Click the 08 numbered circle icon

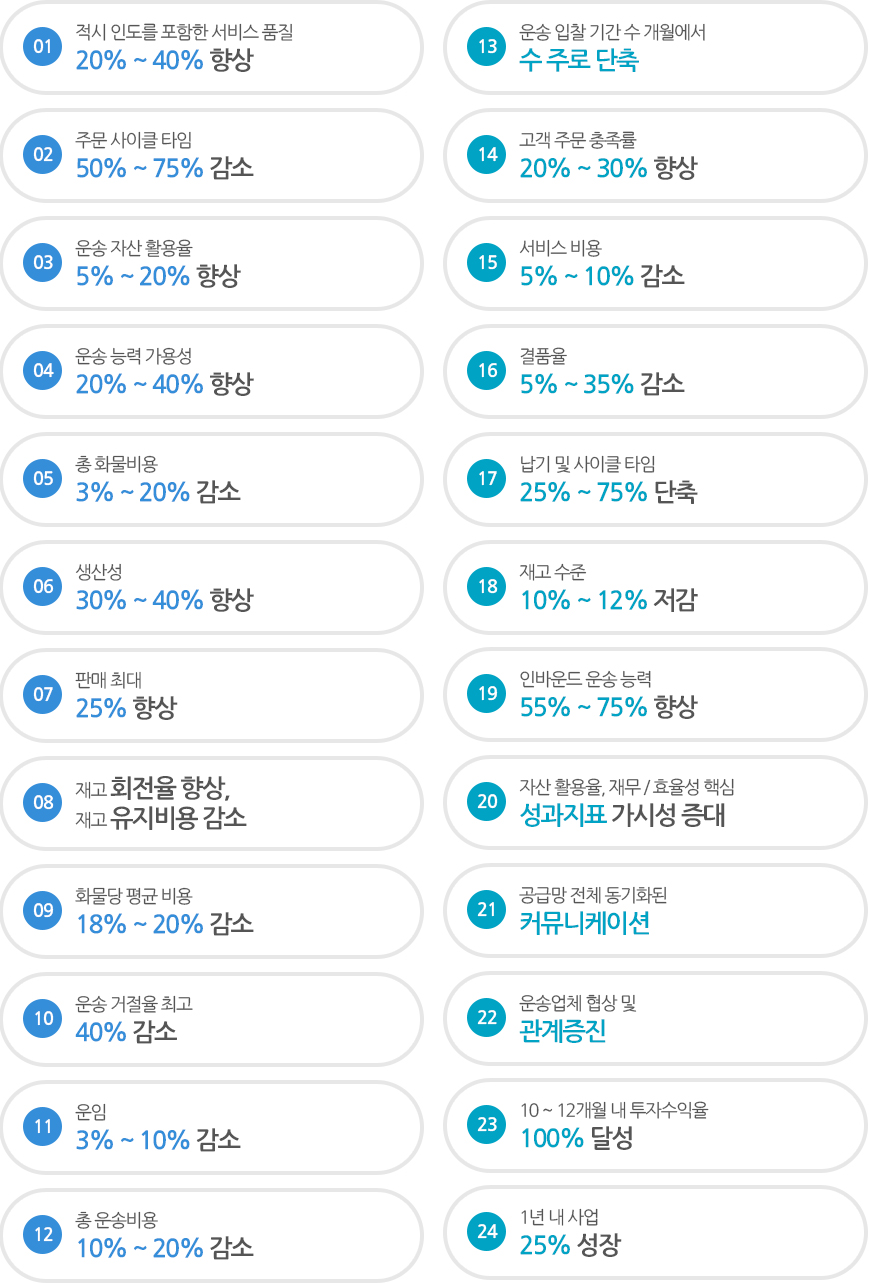[x=43, y=803]
